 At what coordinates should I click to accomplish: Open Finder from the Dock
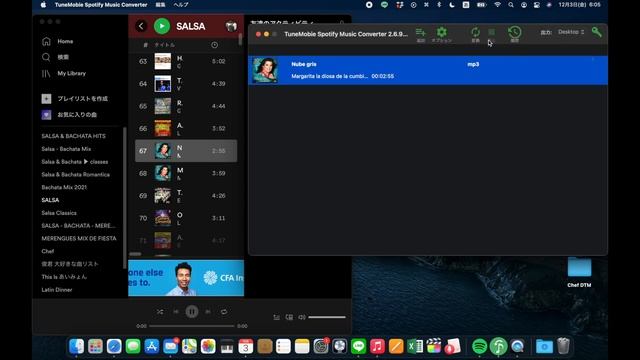tap(77, 346)
